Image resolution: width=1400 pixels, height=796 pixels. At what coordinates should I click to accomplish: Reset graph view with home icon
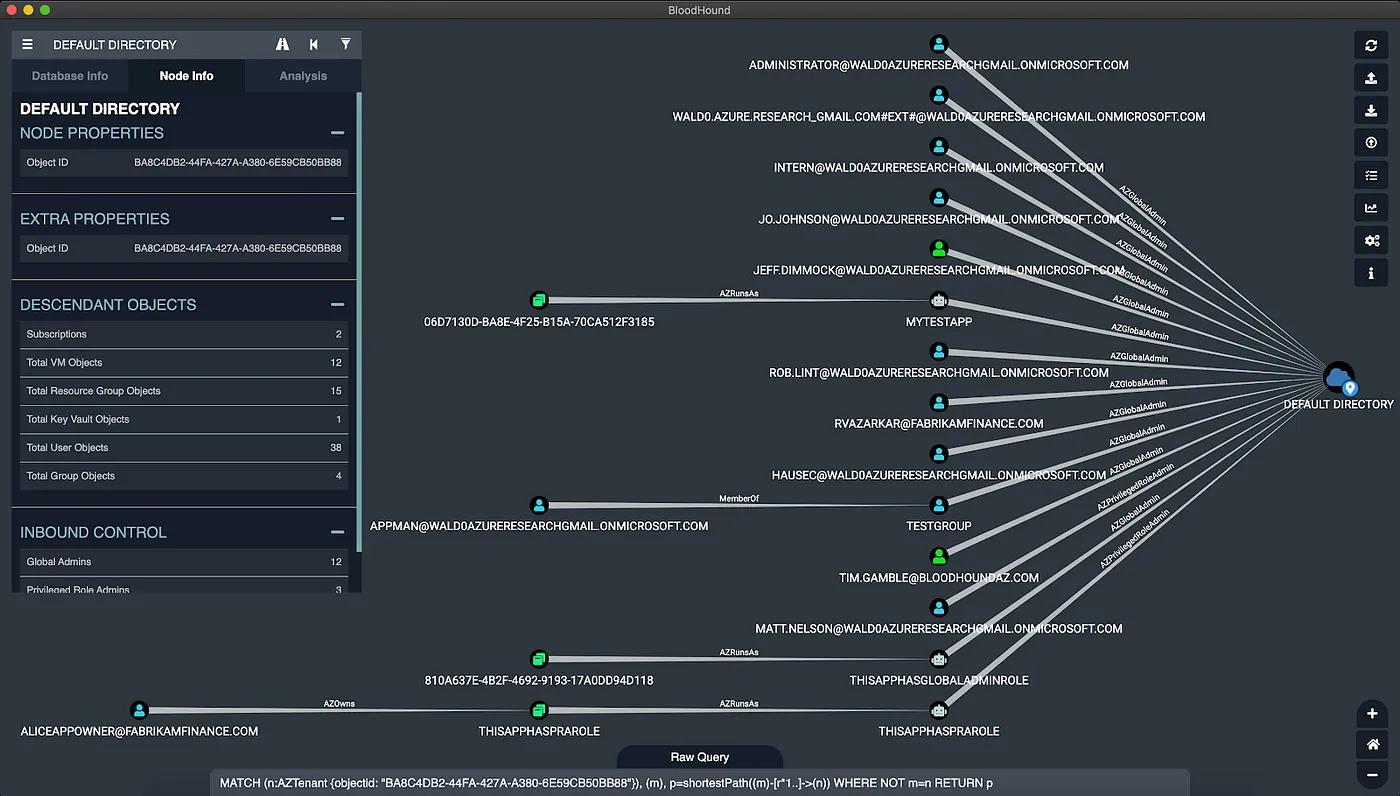1373,744
